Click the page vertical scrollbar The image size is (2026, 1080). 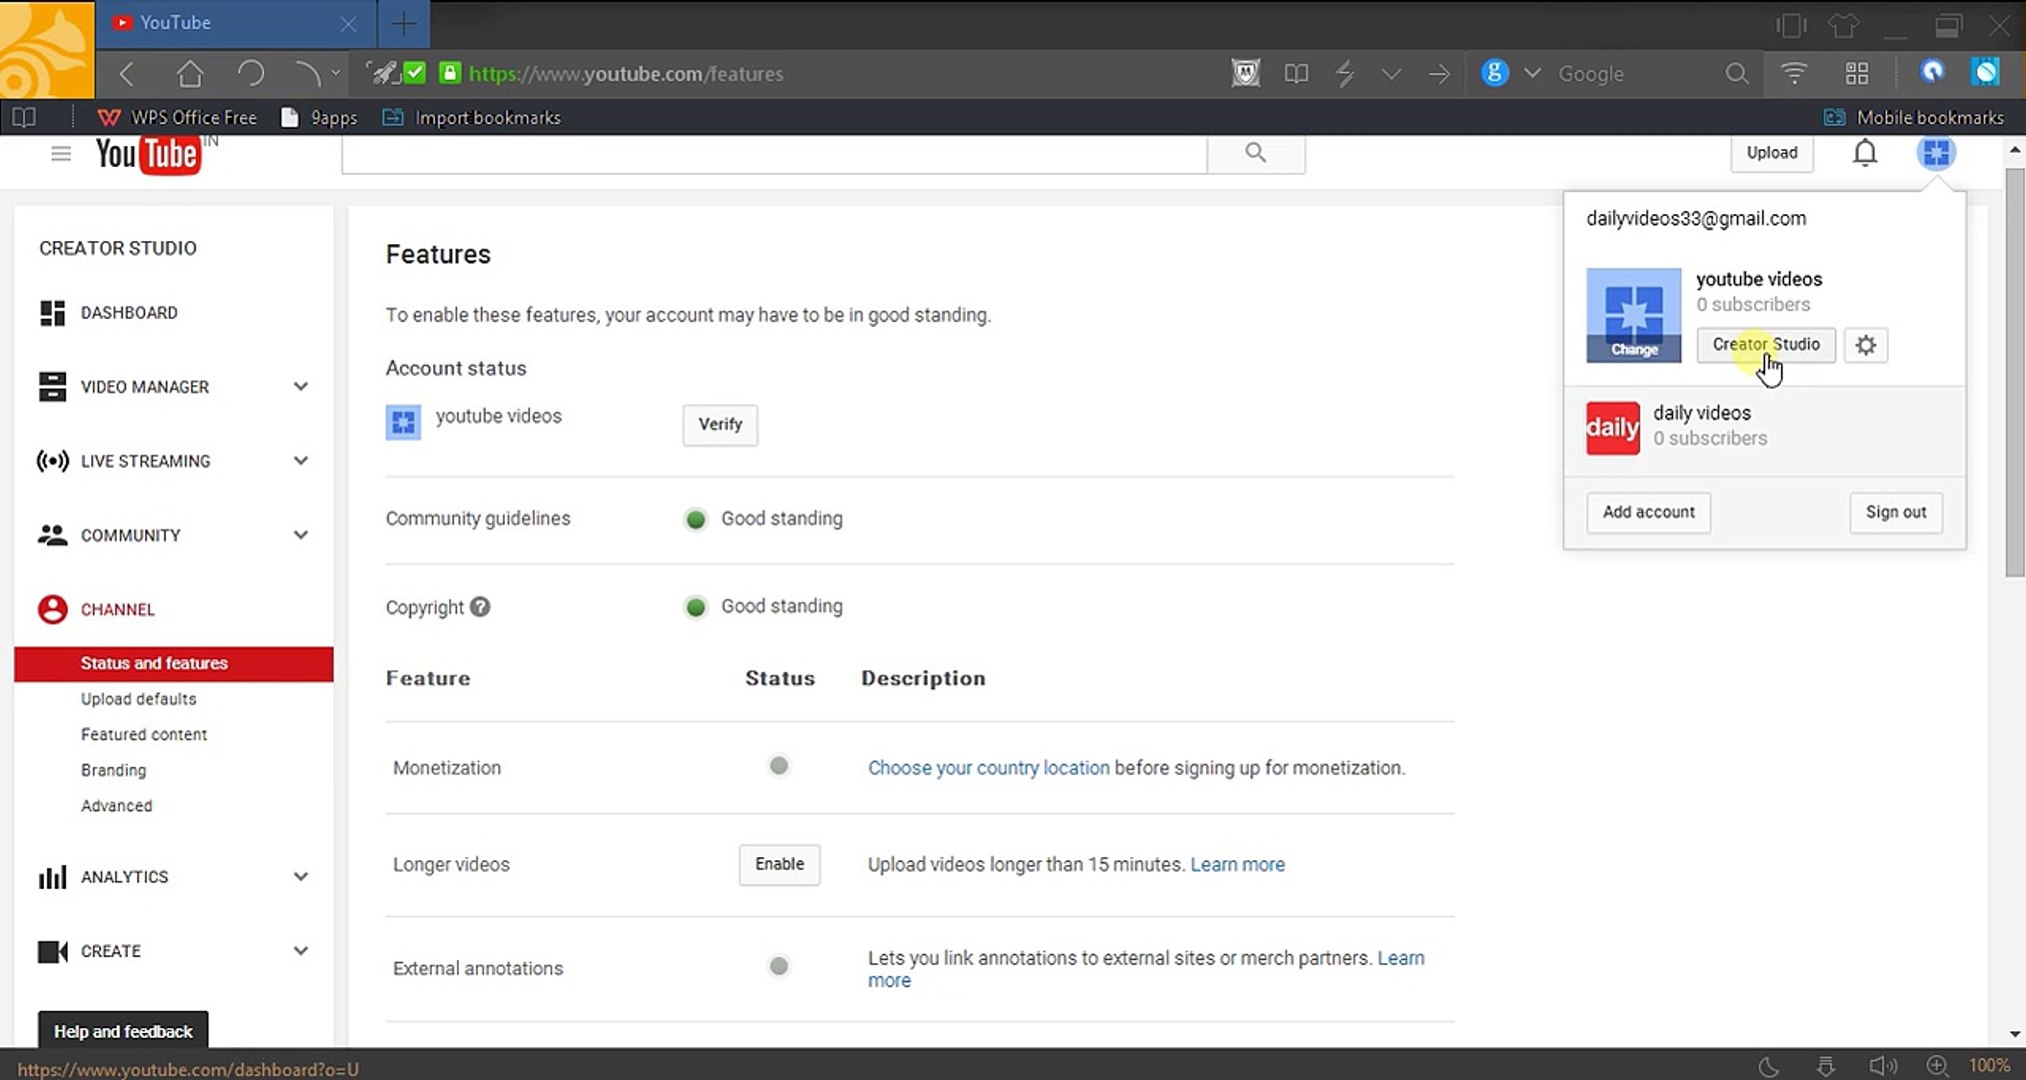pos(2014,372)
